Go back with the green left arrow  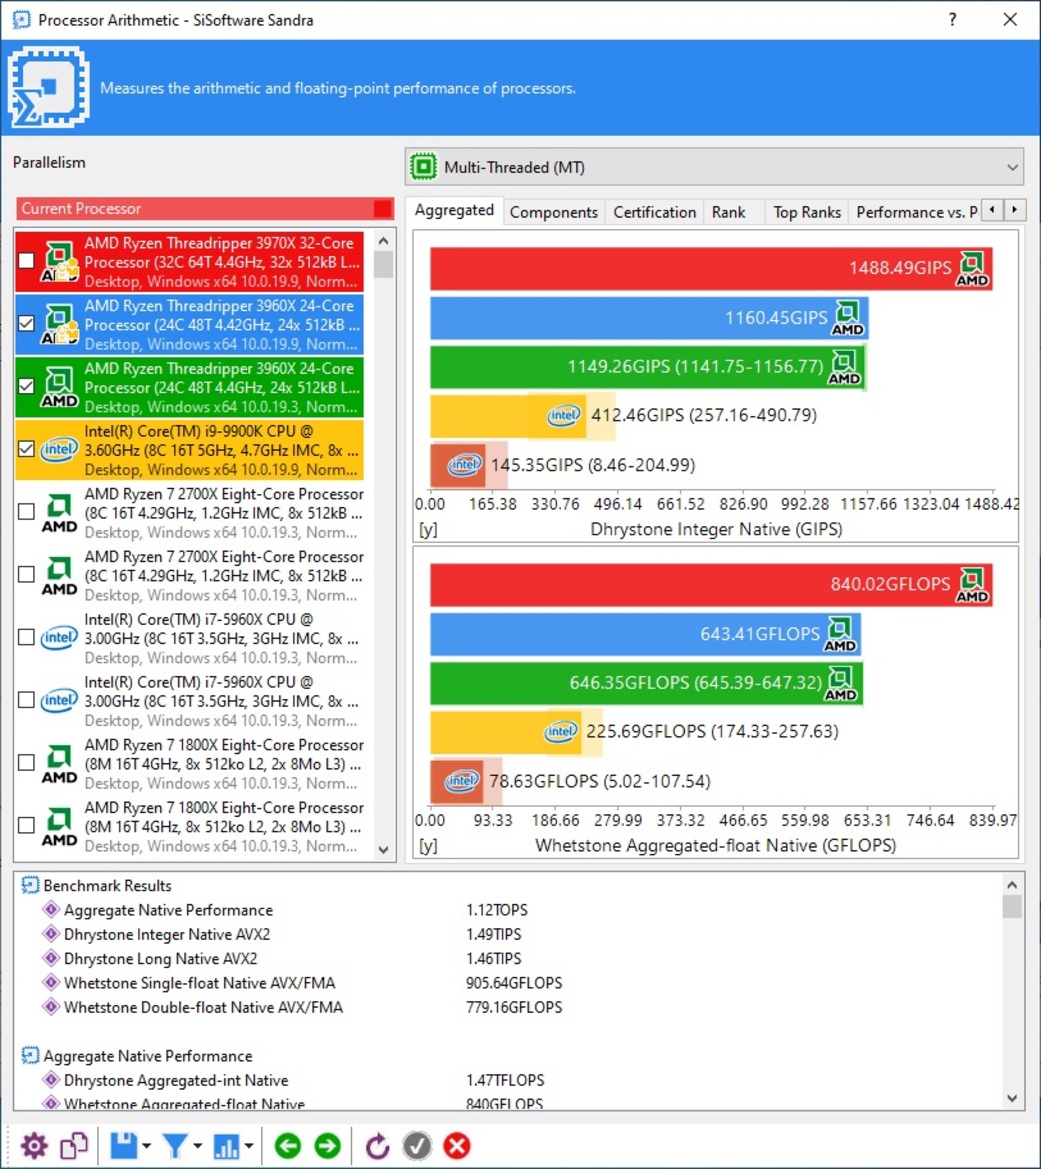pos(288,1146)
